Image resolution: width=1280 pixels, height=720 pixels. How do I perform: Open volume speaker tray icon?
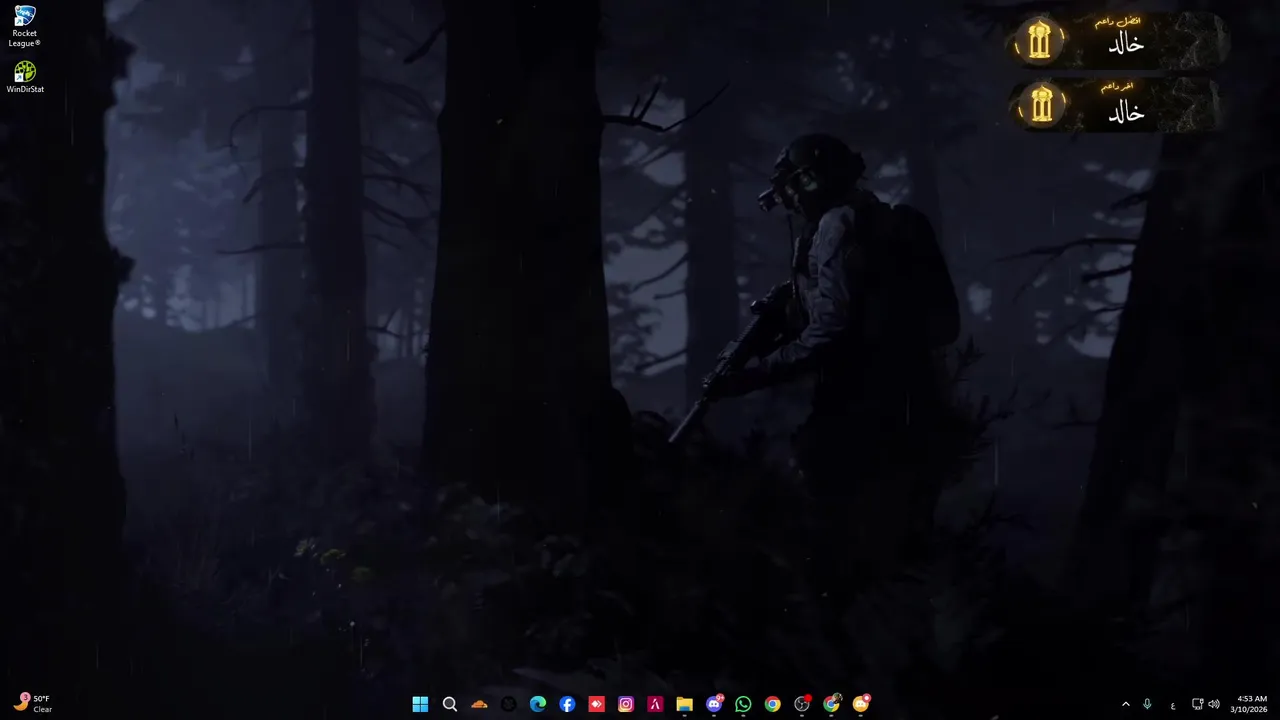[1214, 704]
